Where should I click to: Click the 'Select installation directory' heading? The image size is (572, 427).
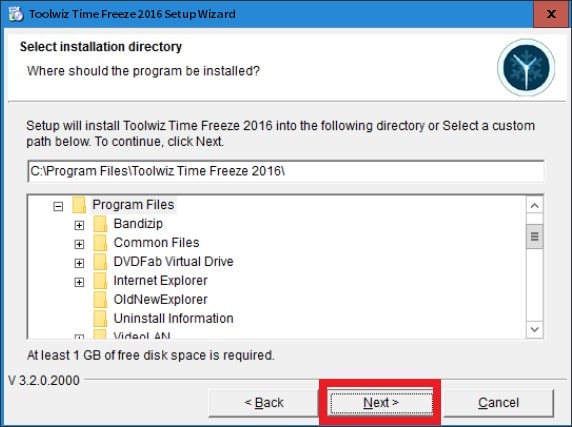click(x=101, y=47)
